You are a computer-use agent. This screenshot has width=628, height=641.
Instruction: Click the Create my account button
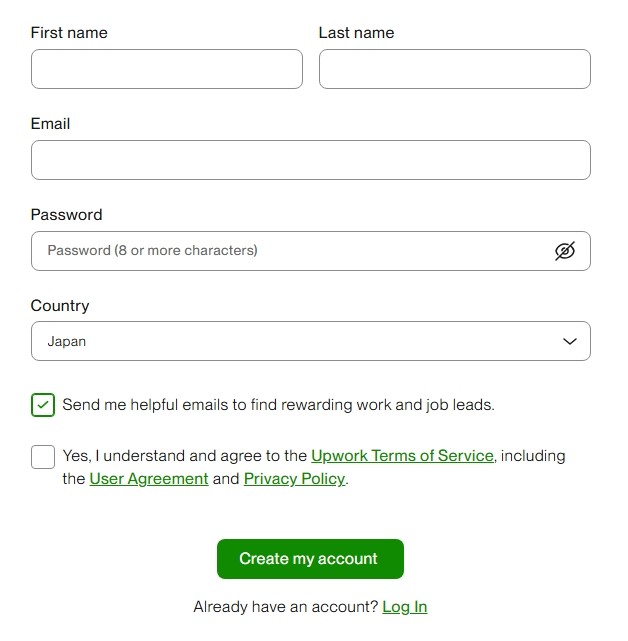click(310, 559)
